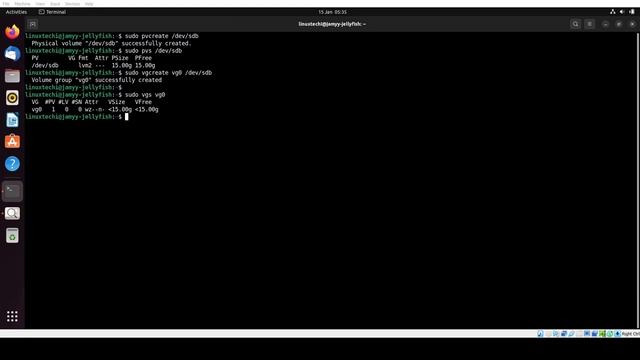Open the VirtualBox File menu
Viewport: 640px width, 360px height.
[6, 4]
